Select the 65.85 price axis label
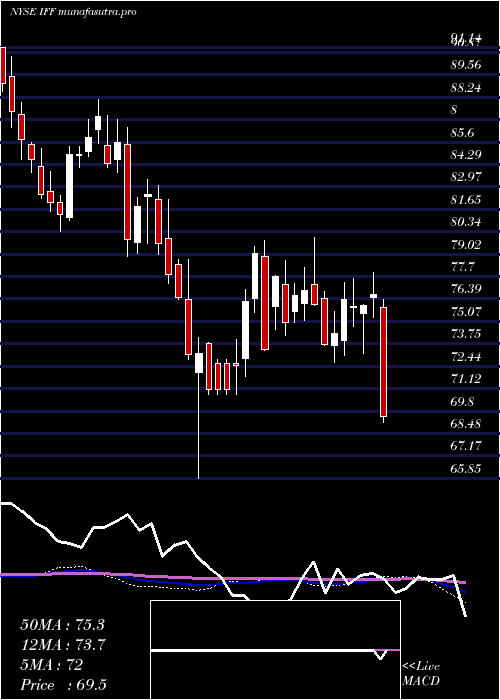The image size is (500, 700). click(x=466, y=469)
